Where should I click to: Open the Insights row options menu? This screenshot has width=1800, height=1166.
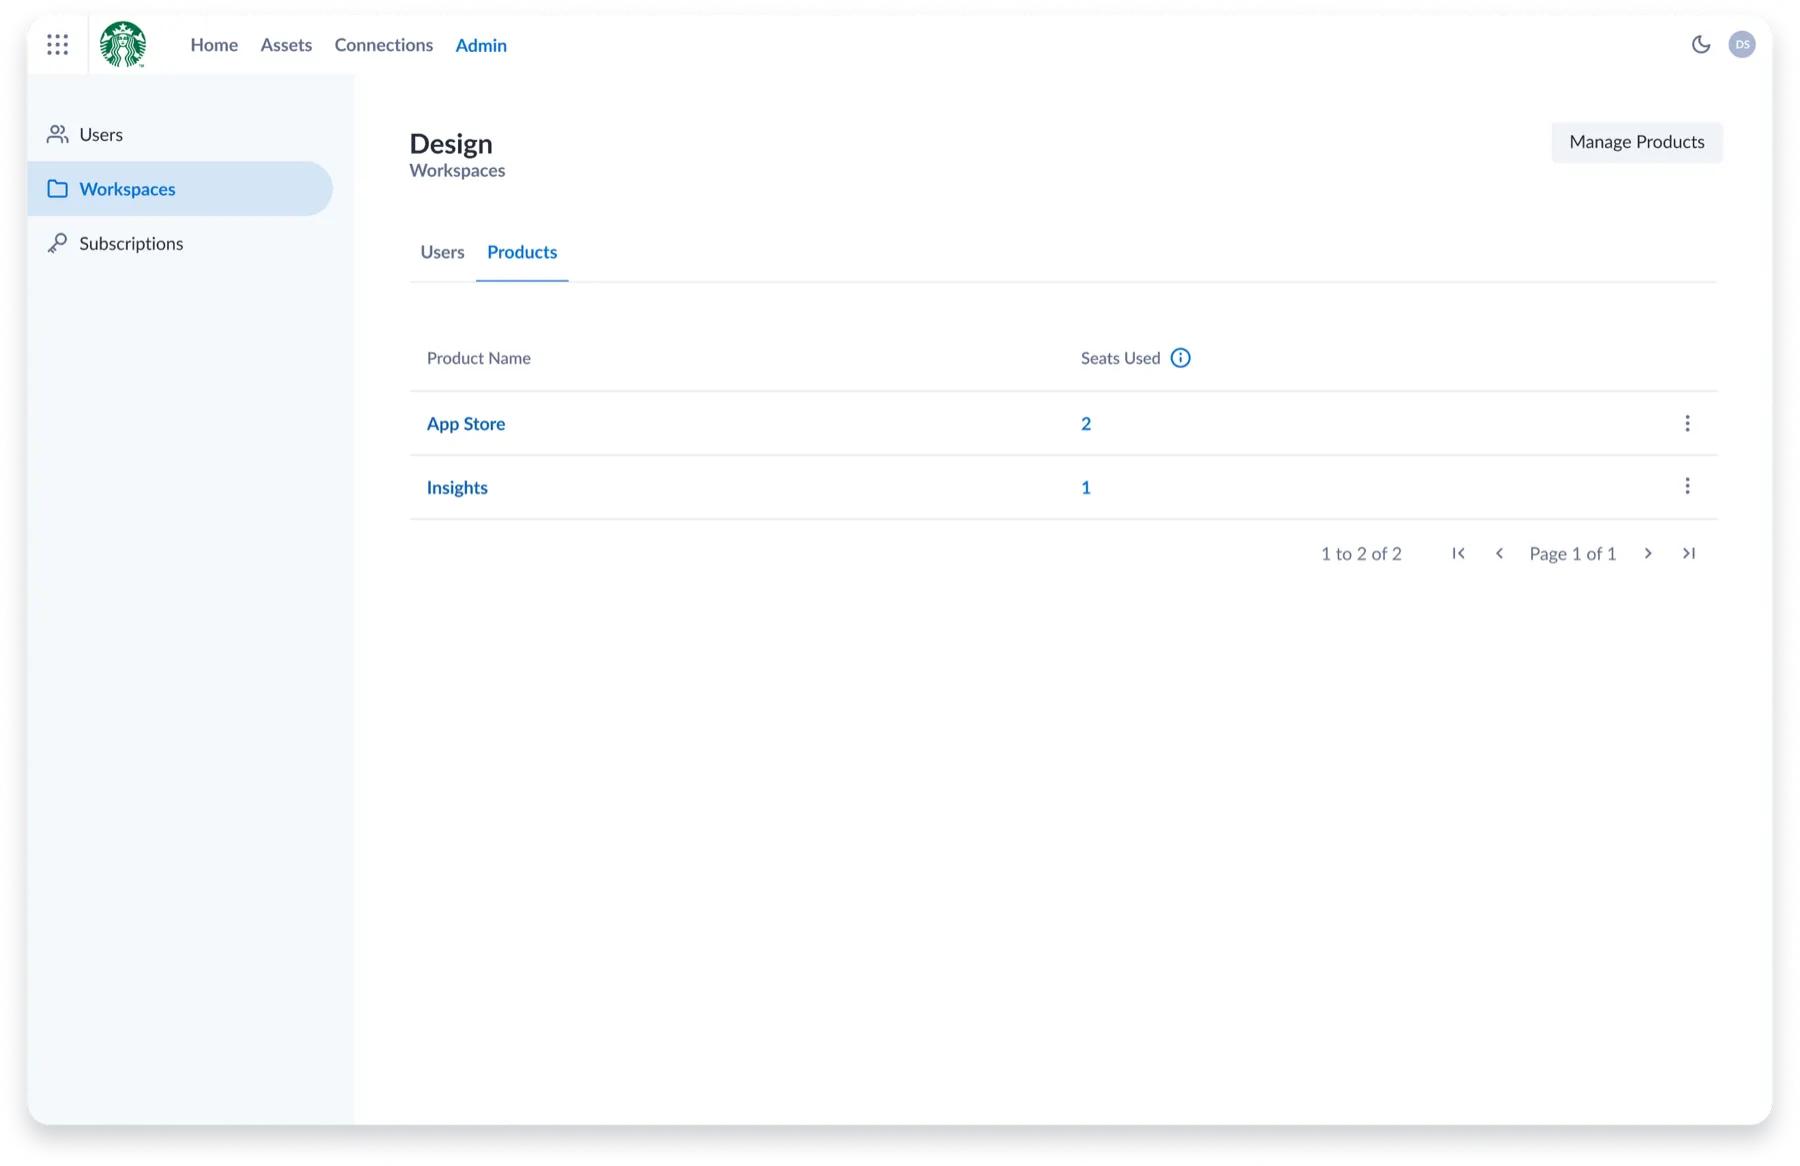click(x=1687, y=486)
